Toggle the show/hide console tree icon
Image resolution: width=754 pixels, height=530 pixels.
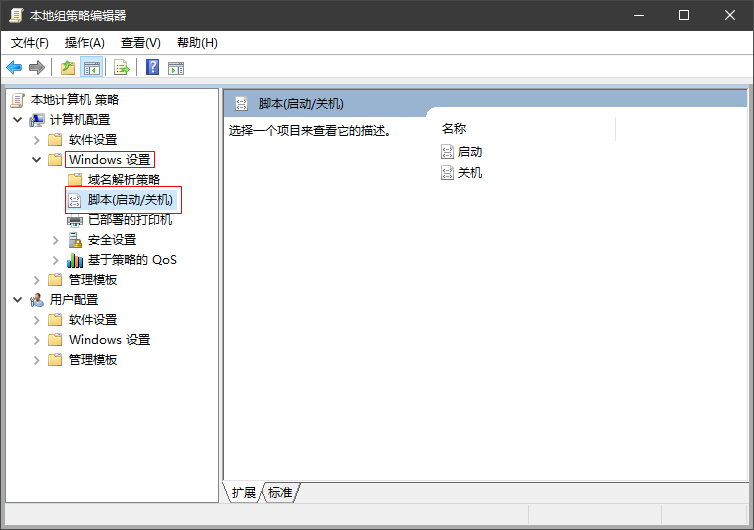point(91,68)
